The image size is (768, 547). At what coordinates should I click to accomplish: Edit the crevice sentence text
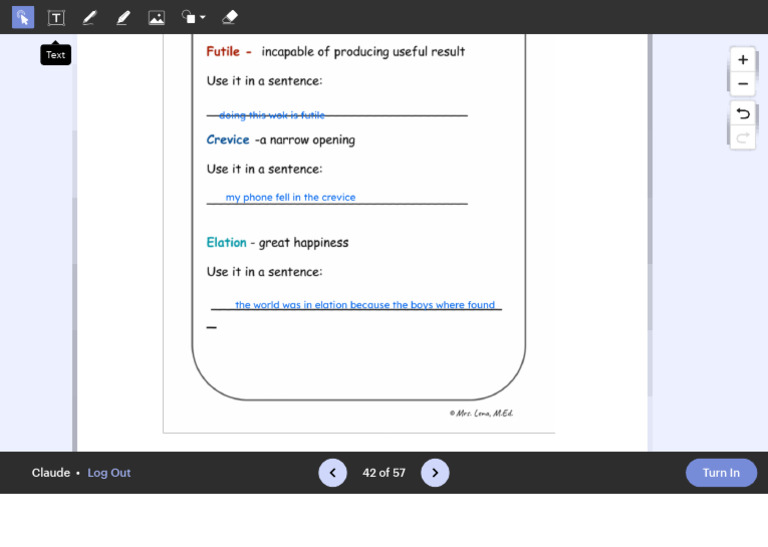tap(290, 198)
